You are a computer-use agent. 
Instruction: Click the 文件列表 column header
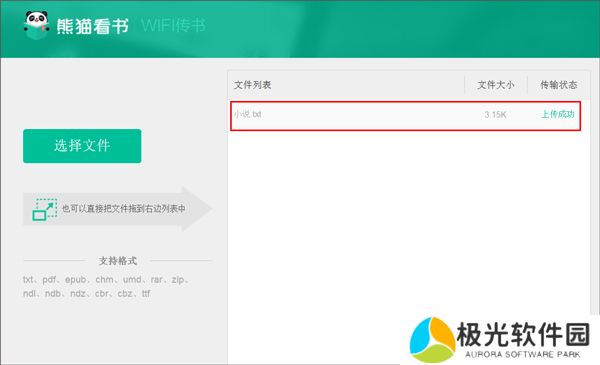coord(253,85)
